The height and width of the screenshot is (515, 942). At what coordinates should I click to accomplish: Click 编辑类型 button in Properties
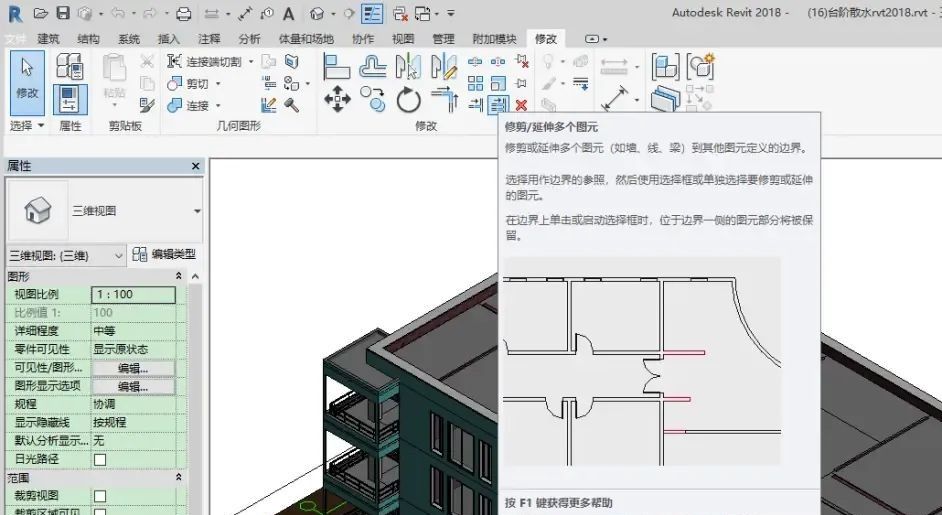tap(165, 255)
